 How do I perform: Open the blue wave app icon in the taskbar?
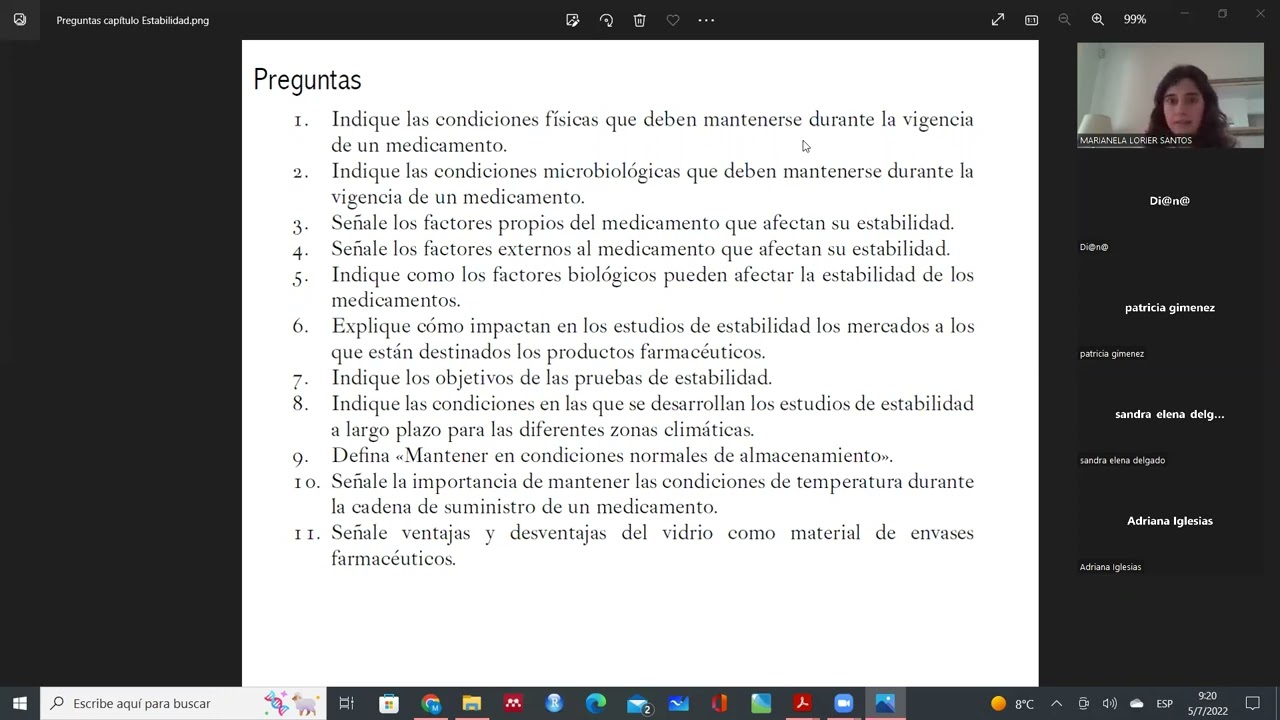click(679, 703)
